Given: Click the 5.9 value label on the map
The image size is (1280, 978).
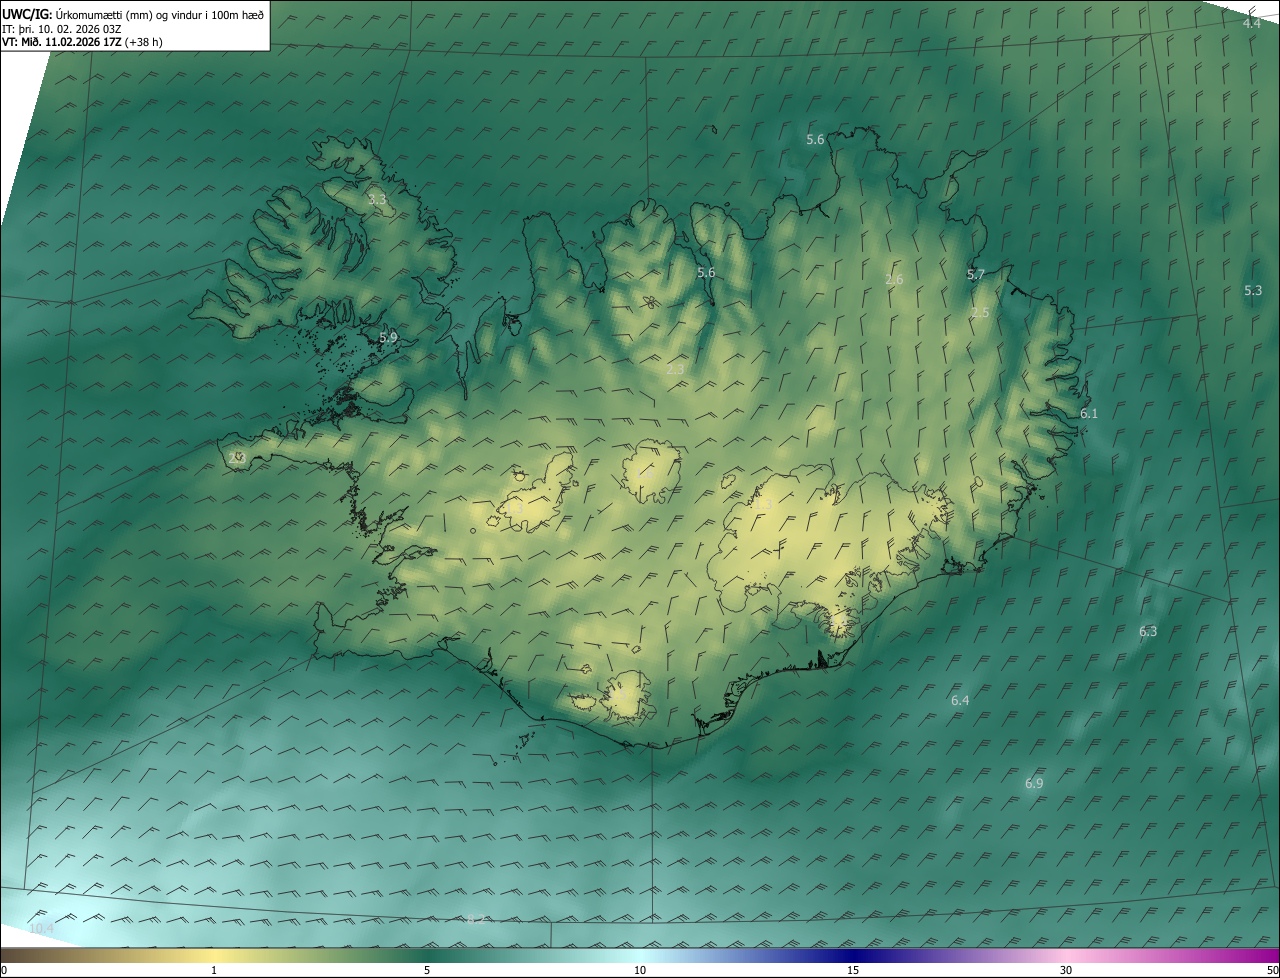Looking at the screenshot, I should (388, 338).
